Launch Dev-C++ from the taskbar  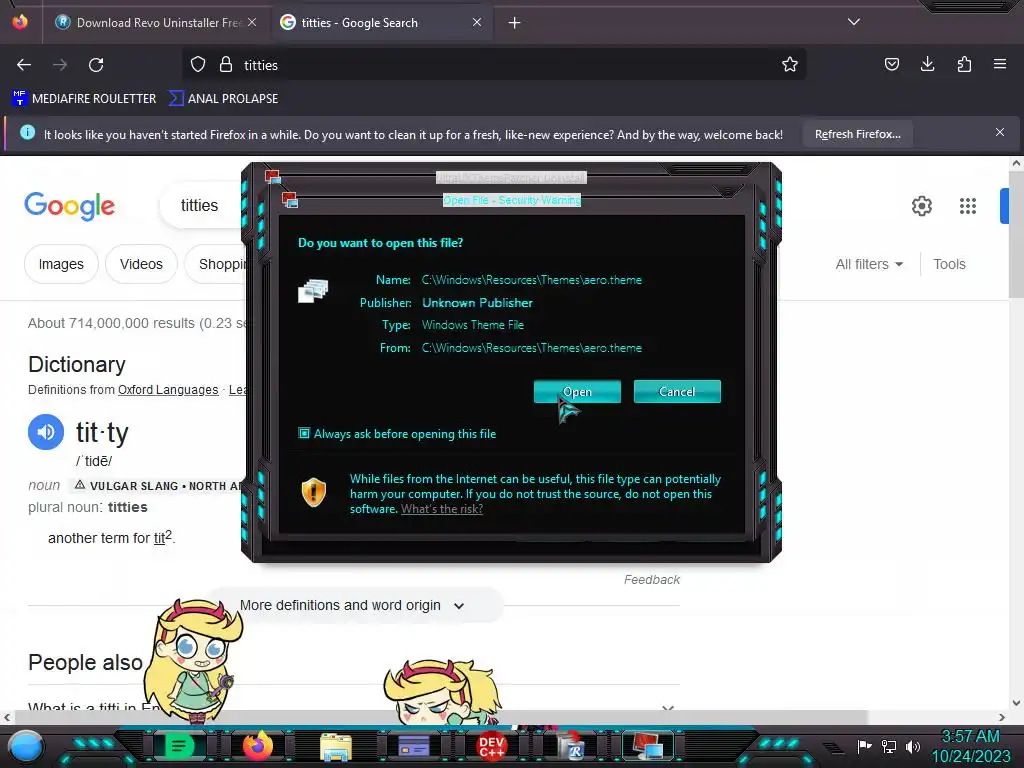tap(492, 746)
